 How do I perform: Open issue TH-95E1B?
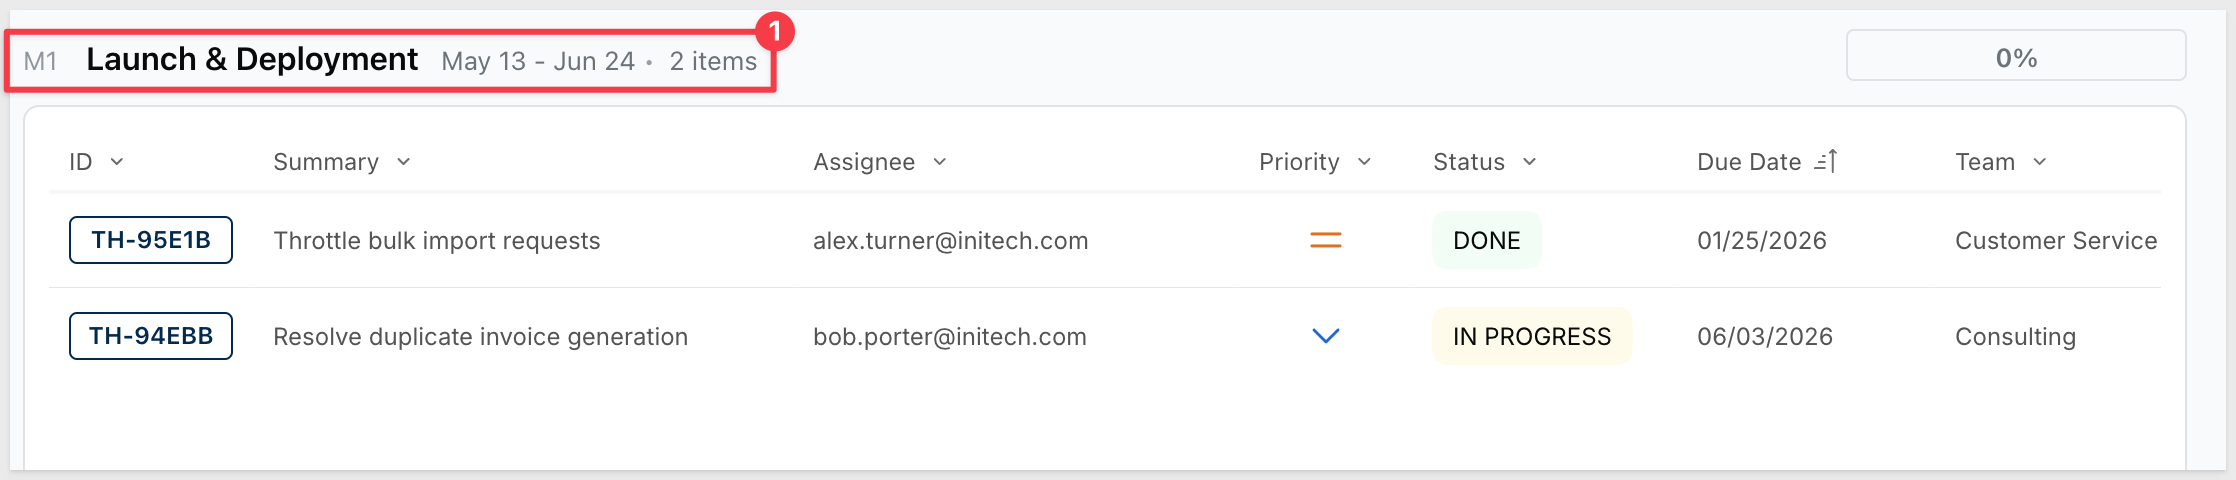[x=151, y=240]
